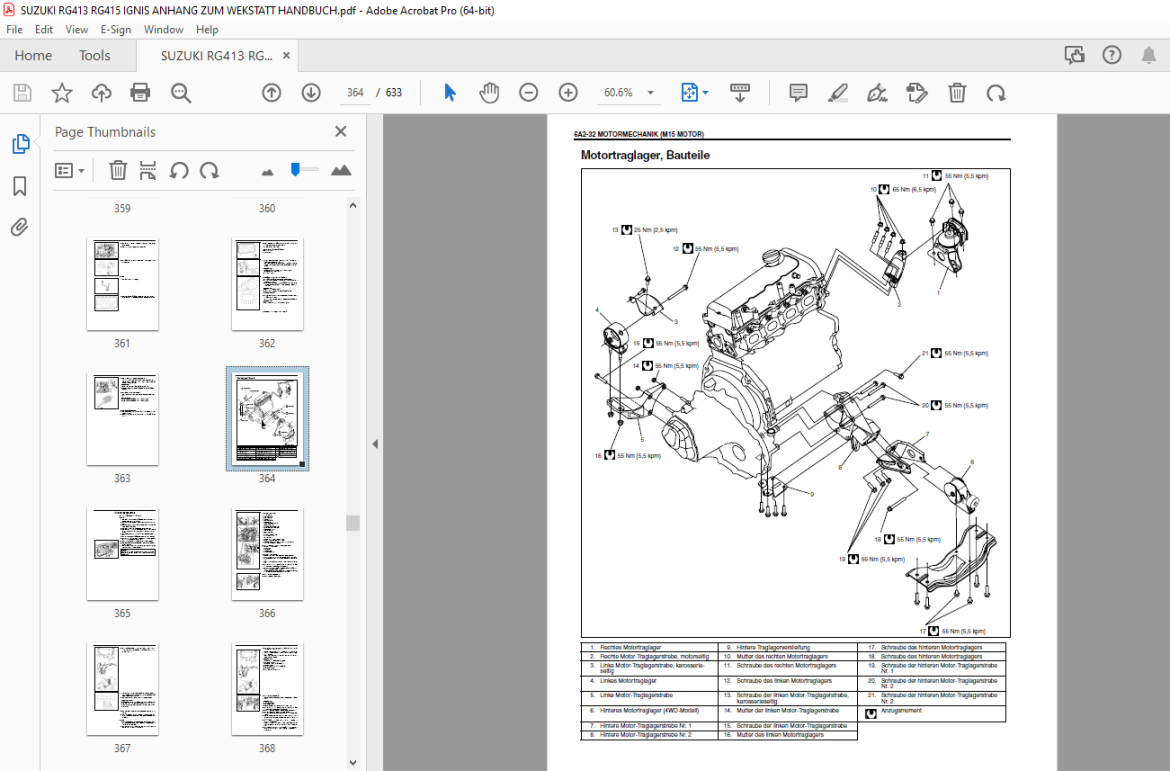1170x771 pixels.
Task: Click the Save file icon
Action: click(x=22, y=93)
